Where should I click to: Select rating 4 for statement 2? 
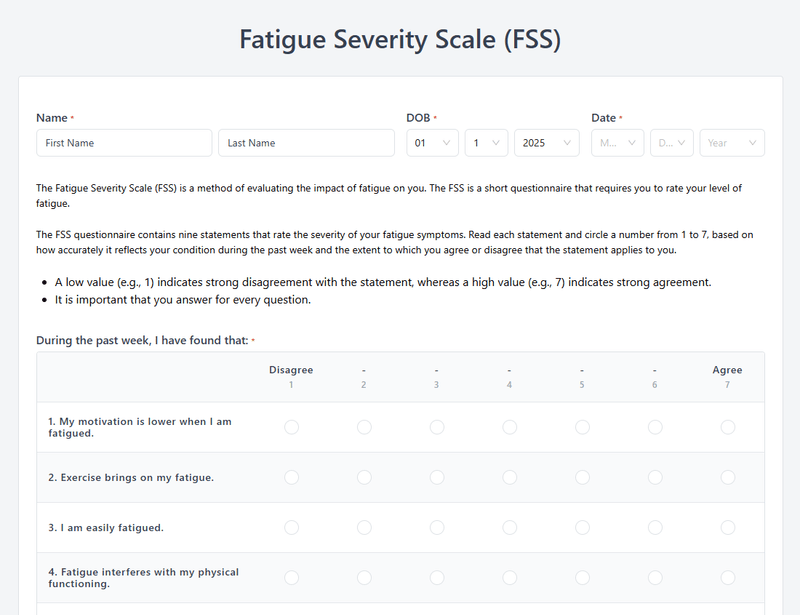[510, 477]
